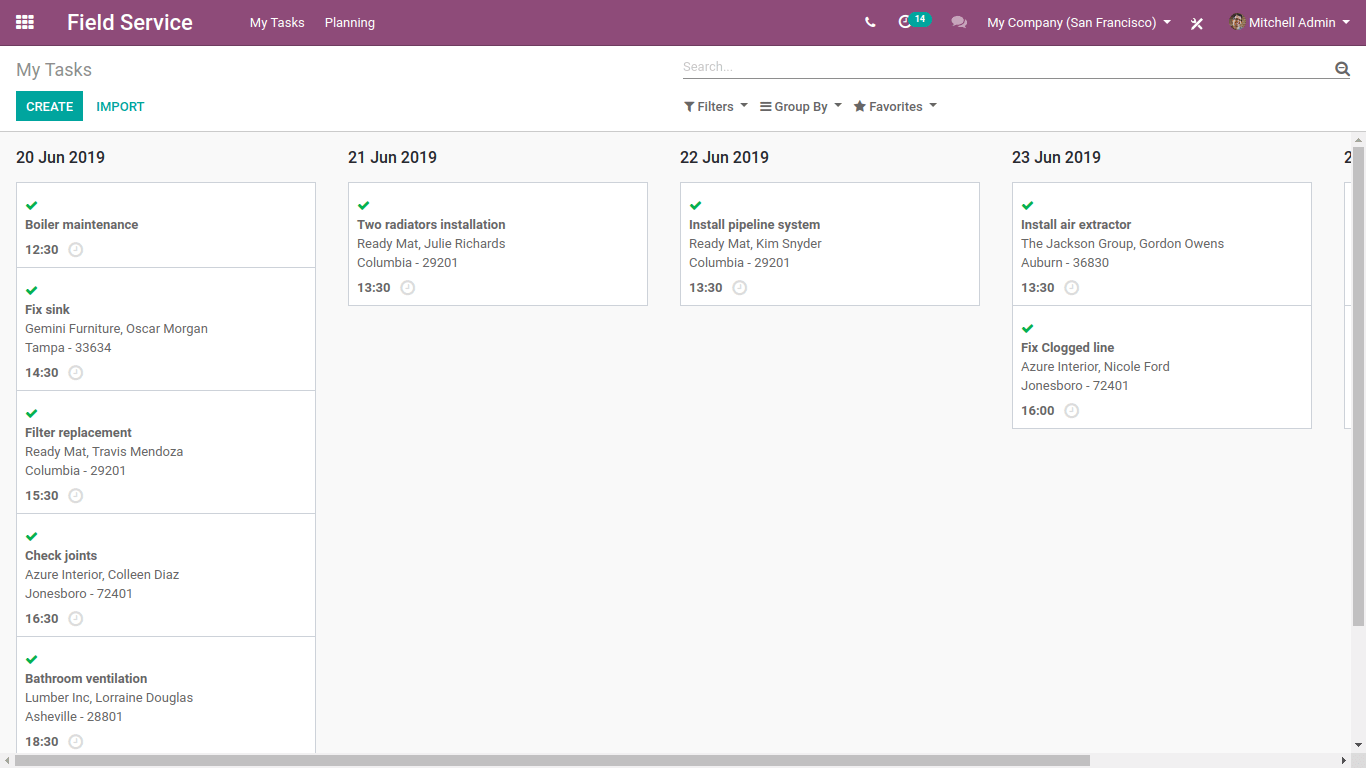Viewport: 1366px width, 768px height.
Task: Click the horizontal scrollbar thumb
Action: [x=552, y=761]
